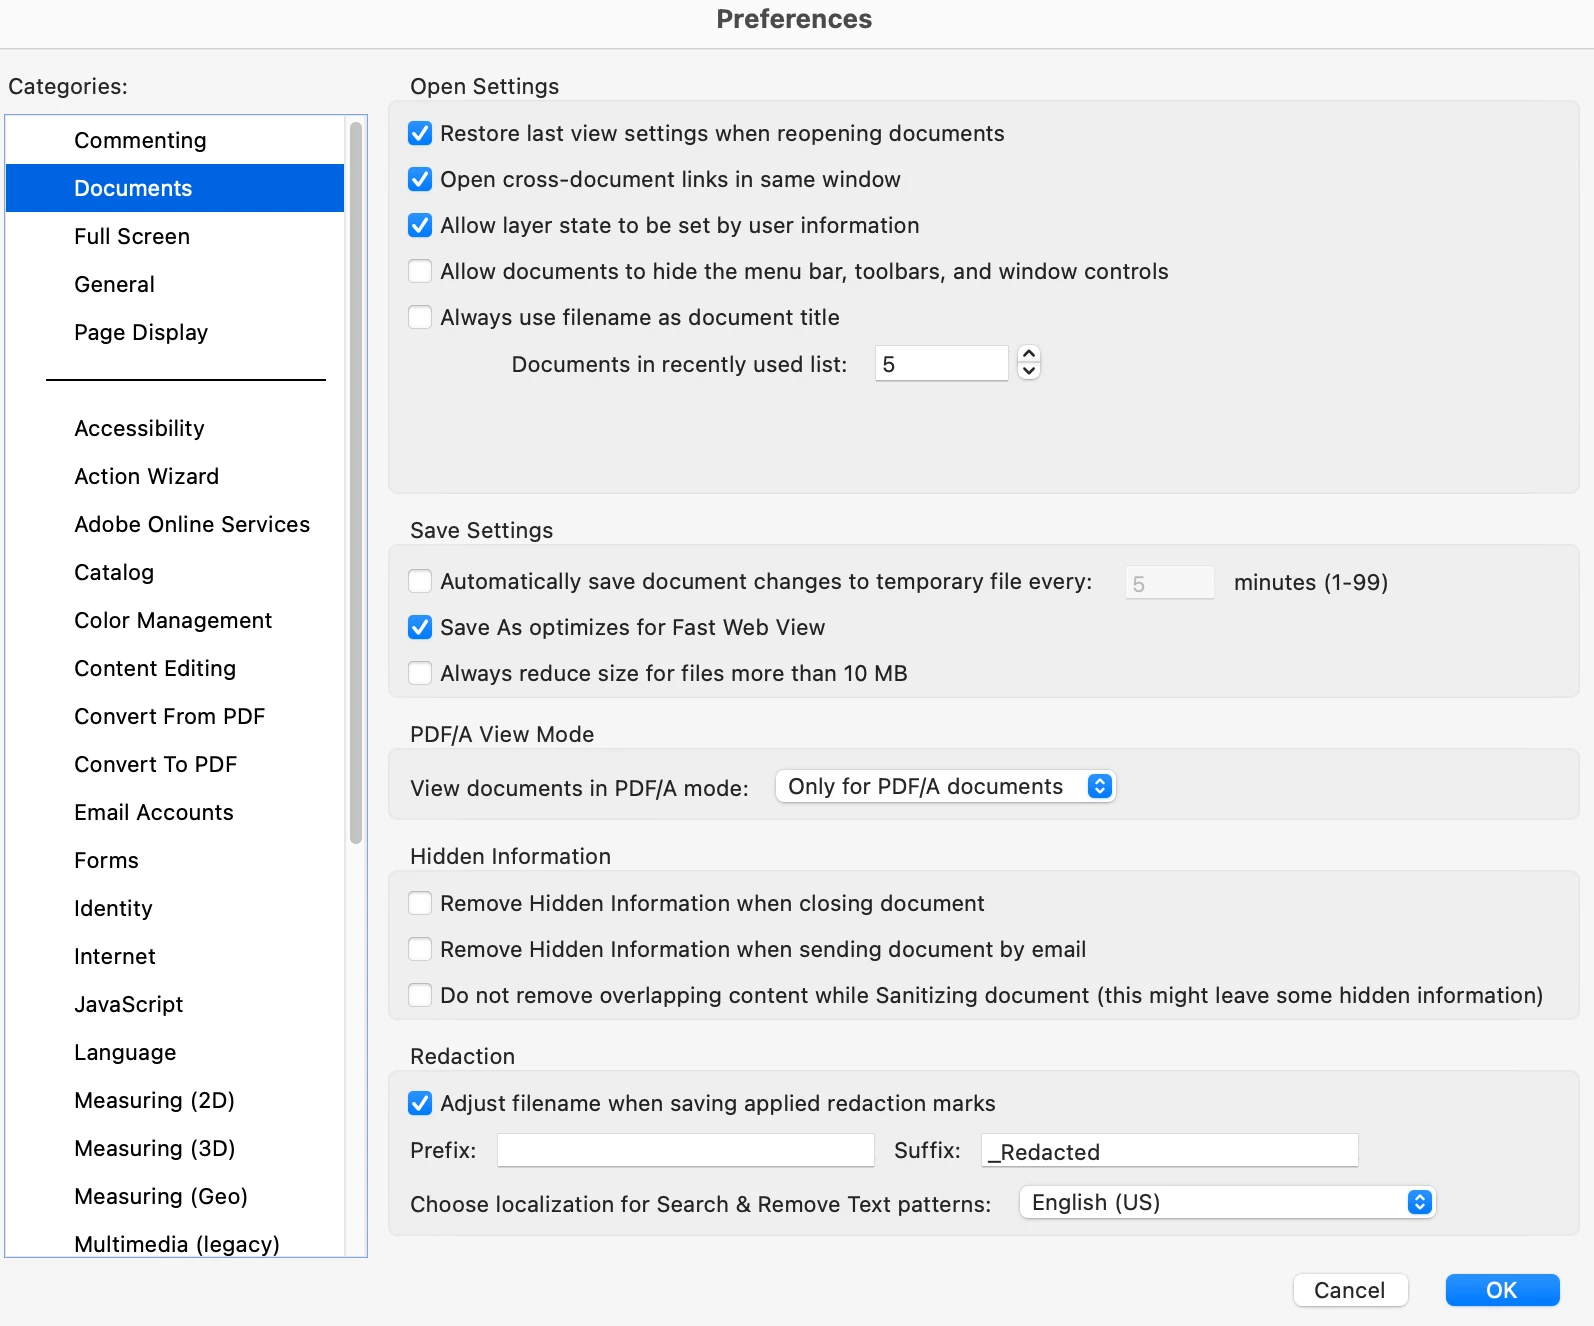Uncheck Restore last view settings checkbox
Image resolution: width=1594 pixels, height=1326 pixels.
[x=420, y=133]
